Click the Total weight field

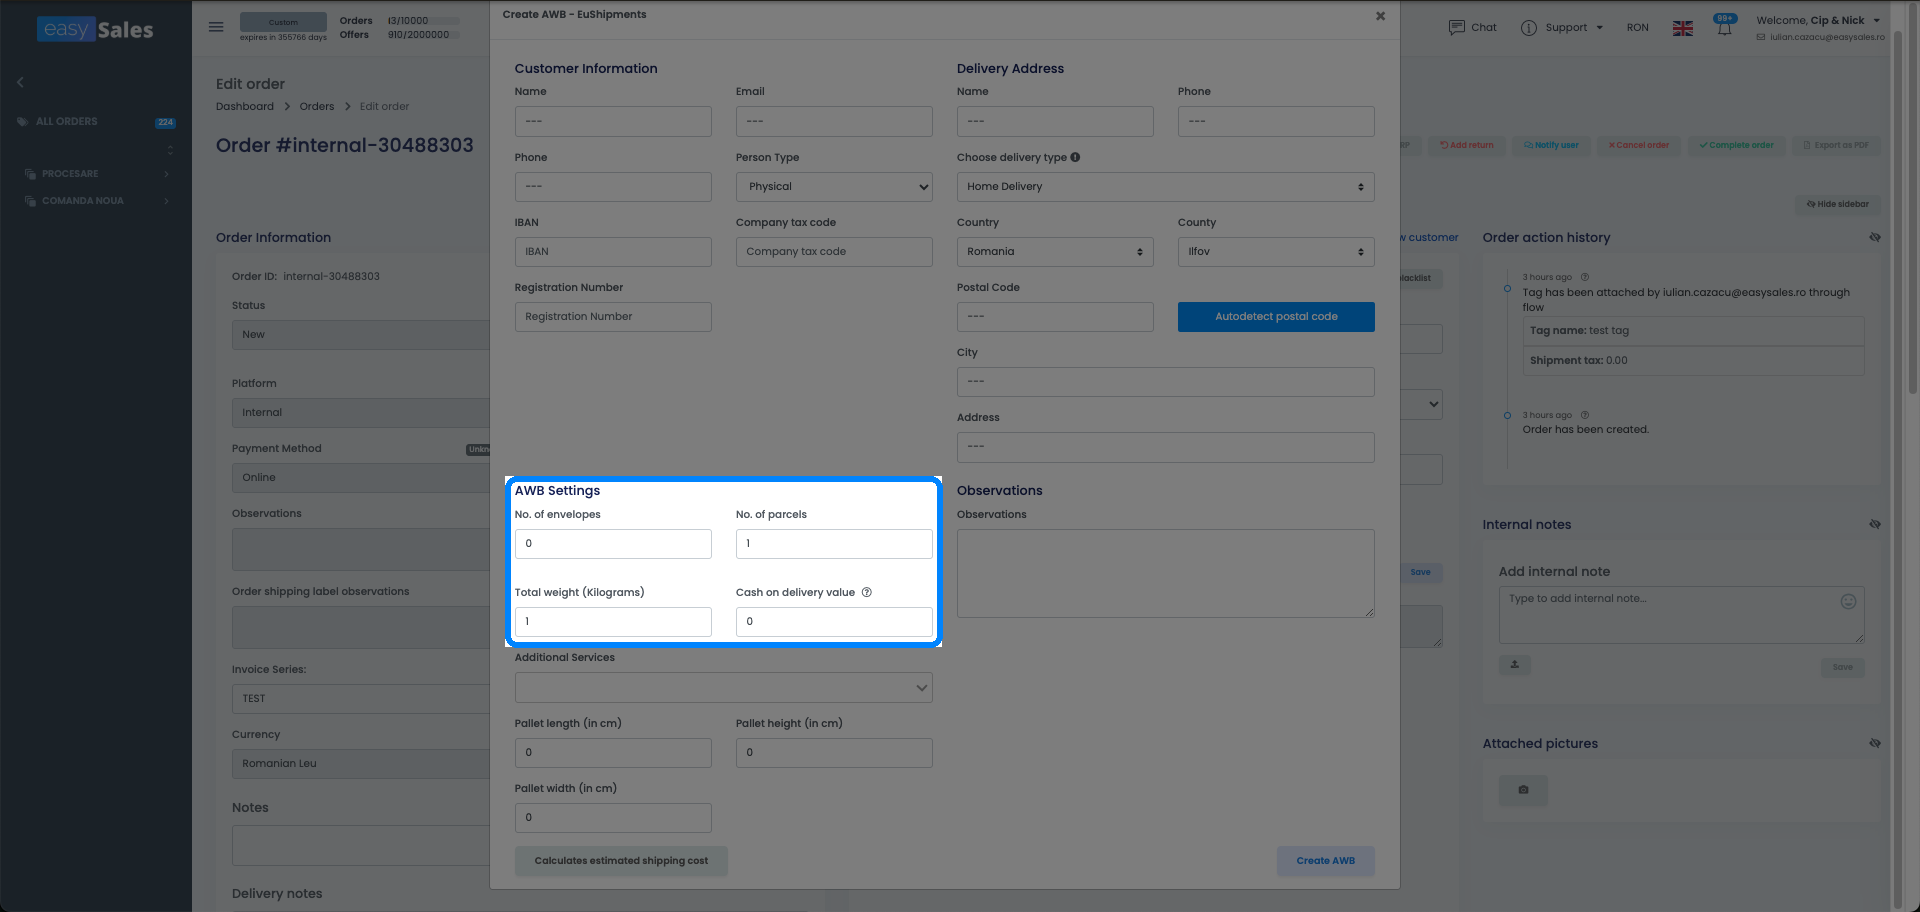tap(613, 622)
